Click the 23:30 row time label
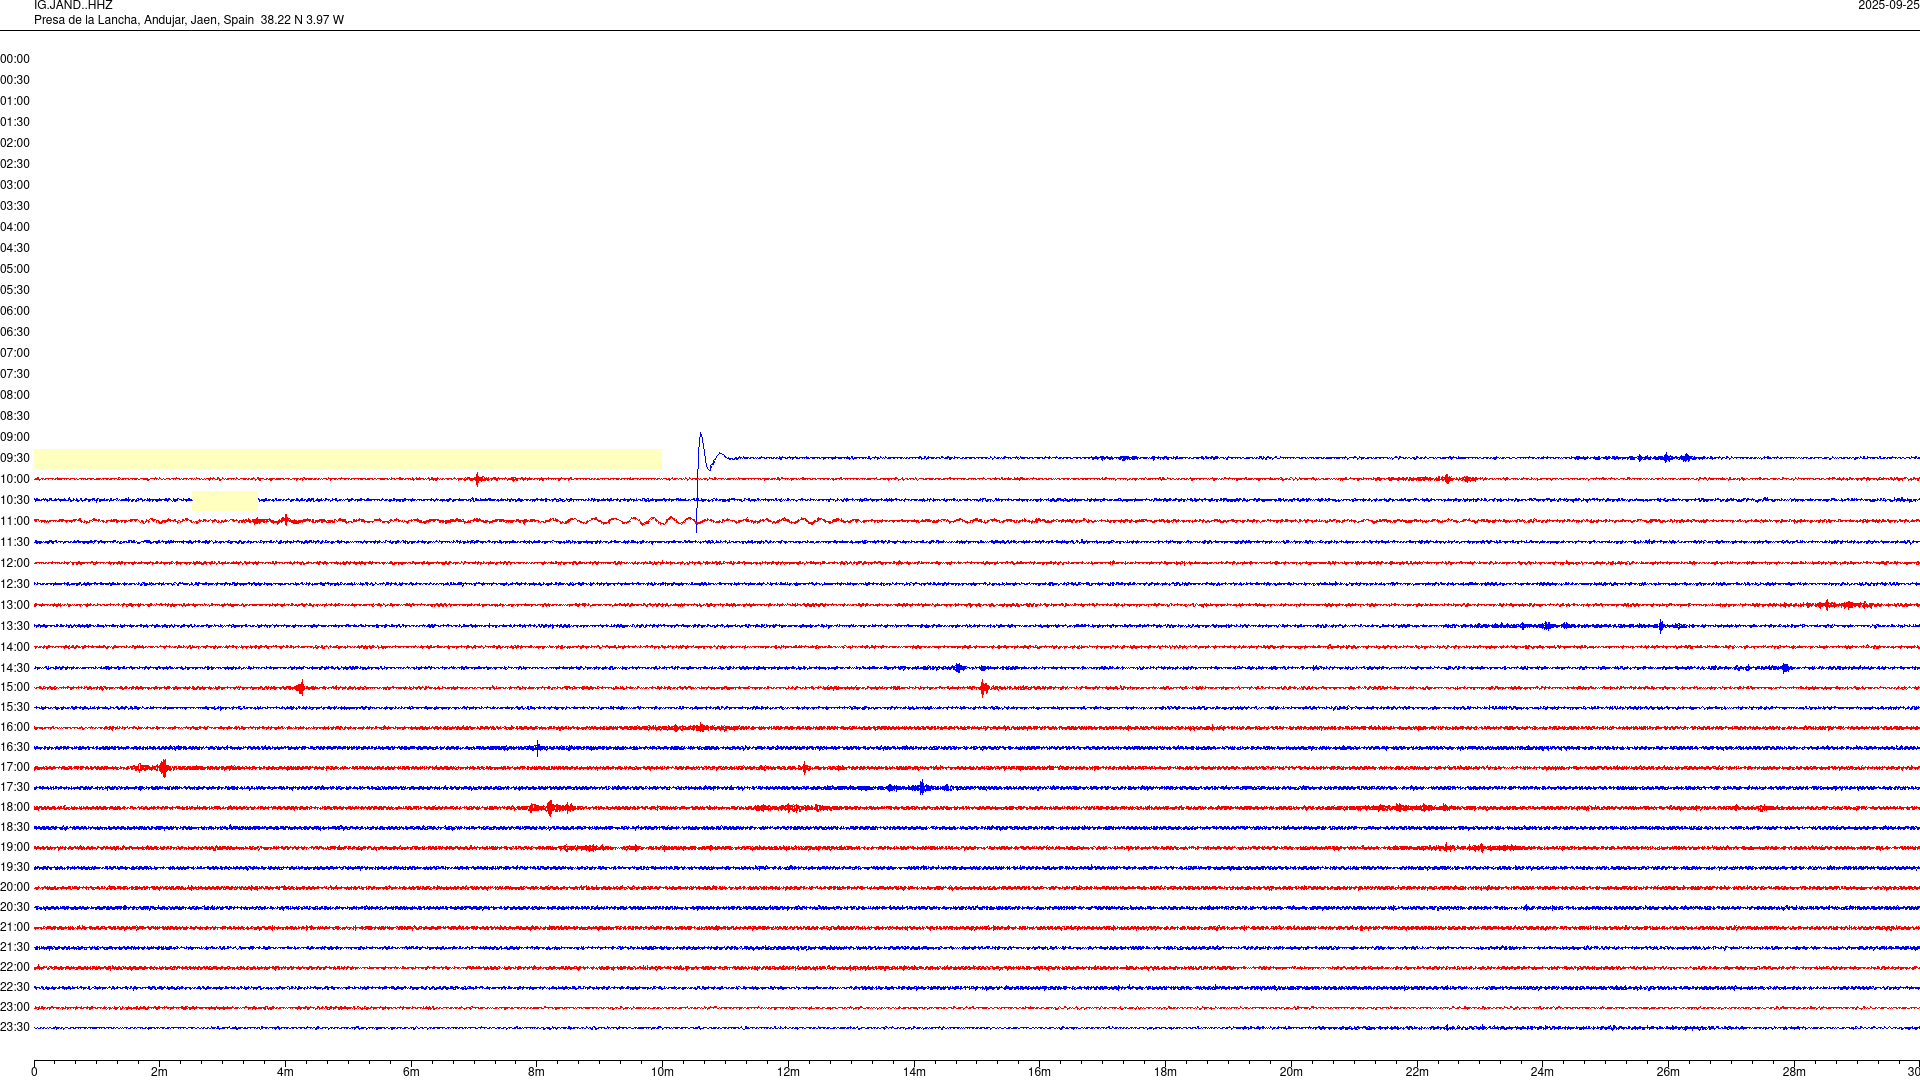 pos(15,1027)
